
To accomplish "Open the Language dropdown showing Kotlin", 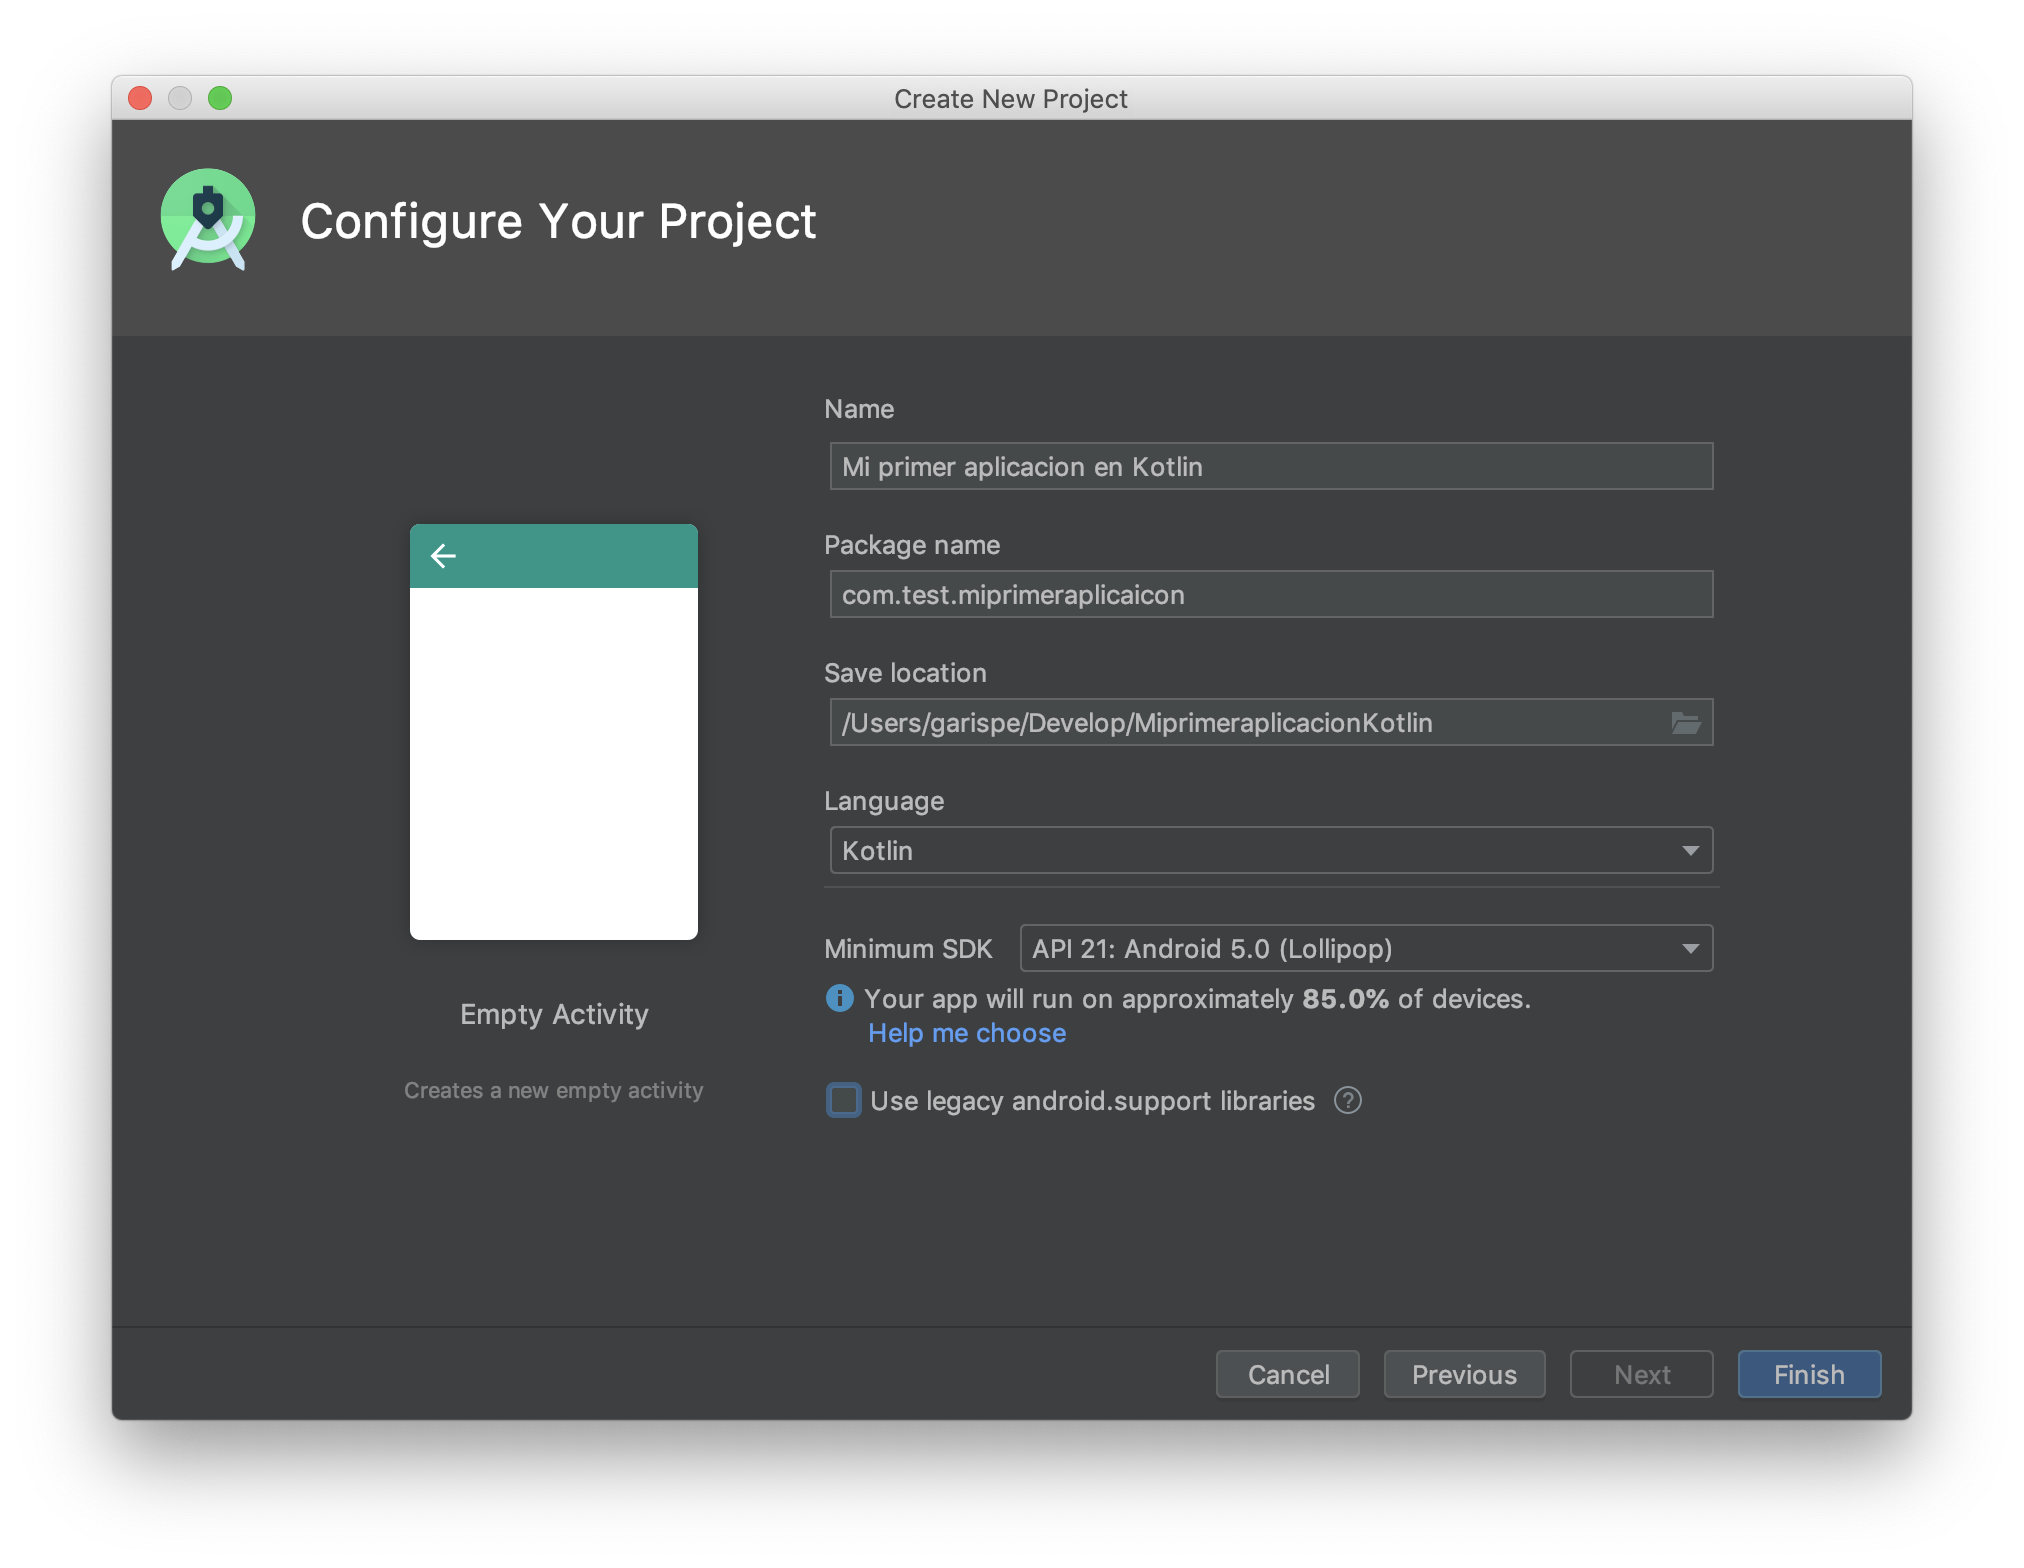I will pyautogui.click(x=1270, y=851).
